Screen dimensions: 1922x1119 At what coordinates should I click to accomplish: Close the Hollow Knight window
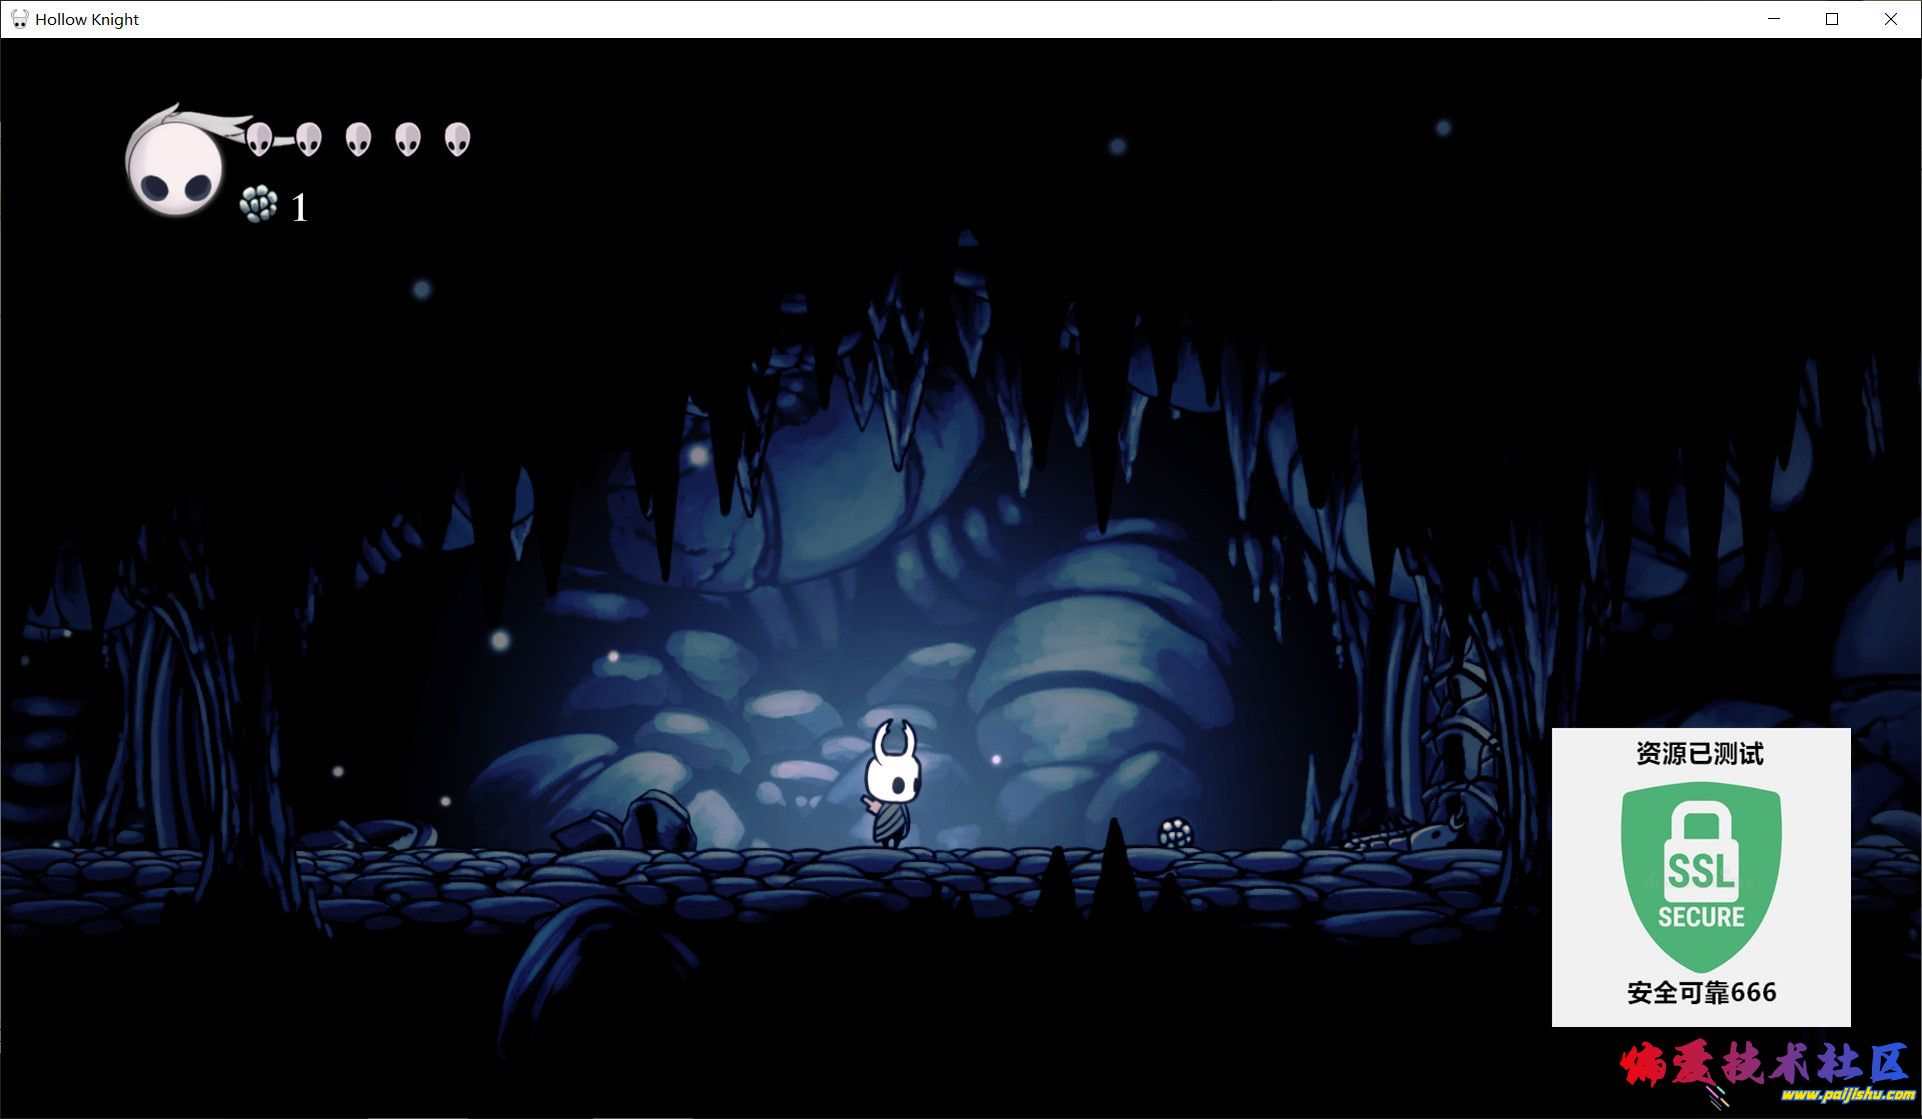click(x=1890, y=19)
